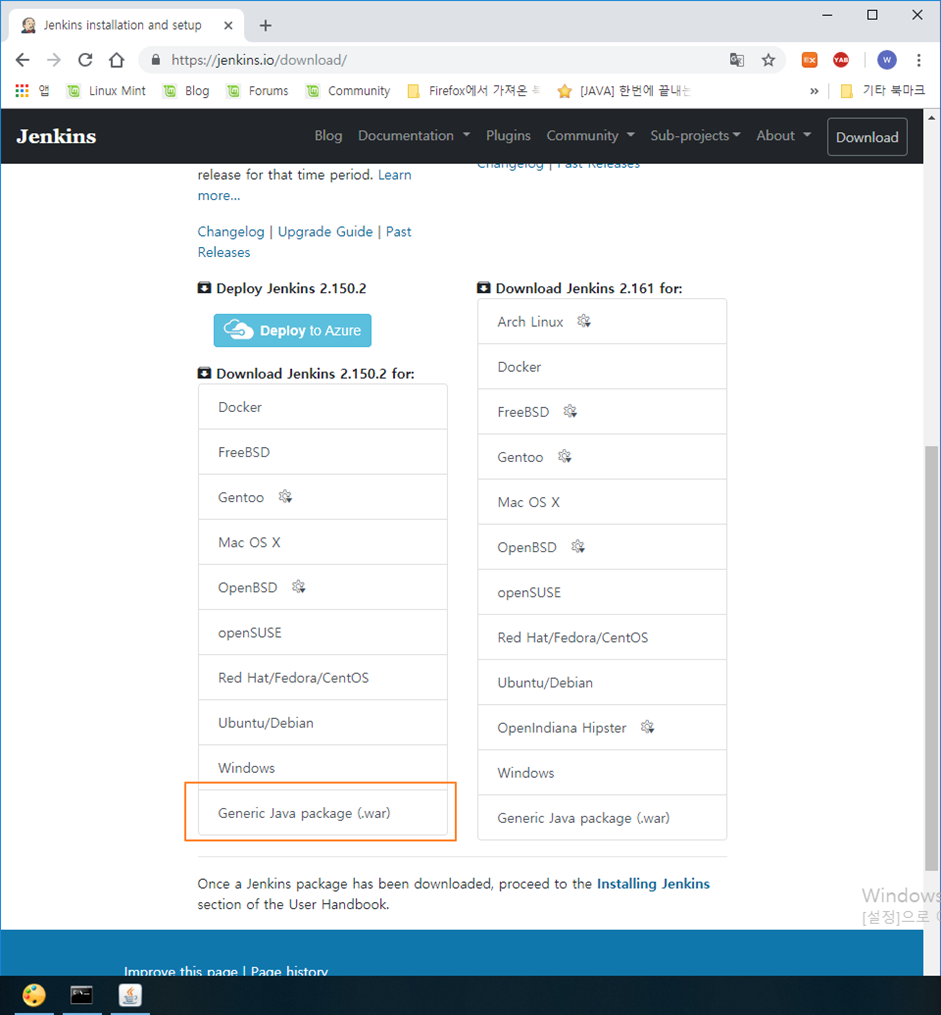Download Generic Java package (.war) for 2.150.2
Viewport: 941px width, 1015px height.
[x=322, y=813]
